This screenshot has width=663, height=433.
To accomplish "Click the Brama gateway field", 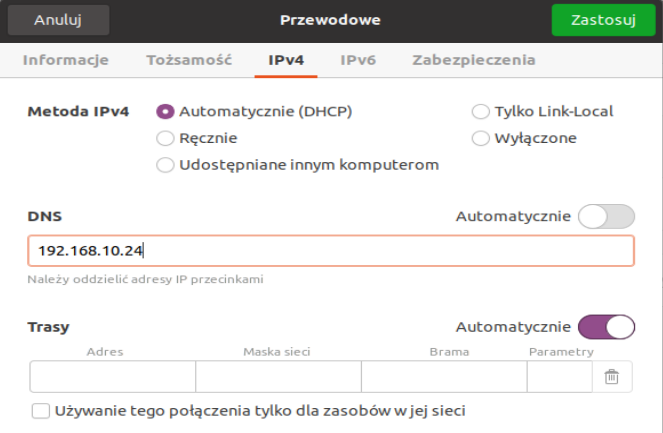I will click(443, 377).
